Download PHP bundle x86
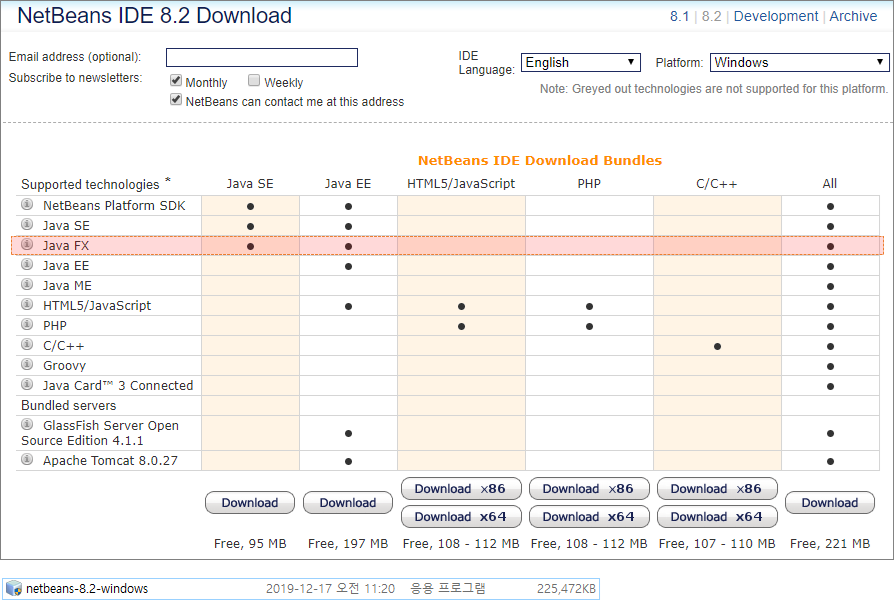894x602 pixels. (x=589, y=489)
